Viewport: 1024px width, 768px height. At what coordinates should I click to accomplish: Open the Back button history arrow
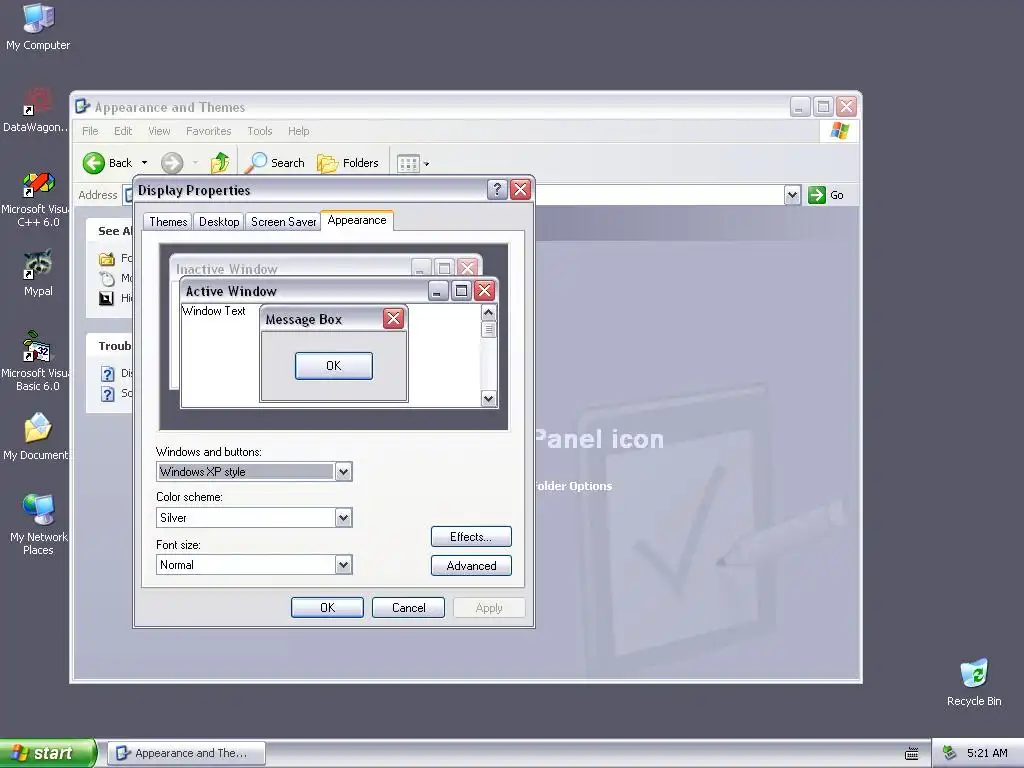point(144,163)
